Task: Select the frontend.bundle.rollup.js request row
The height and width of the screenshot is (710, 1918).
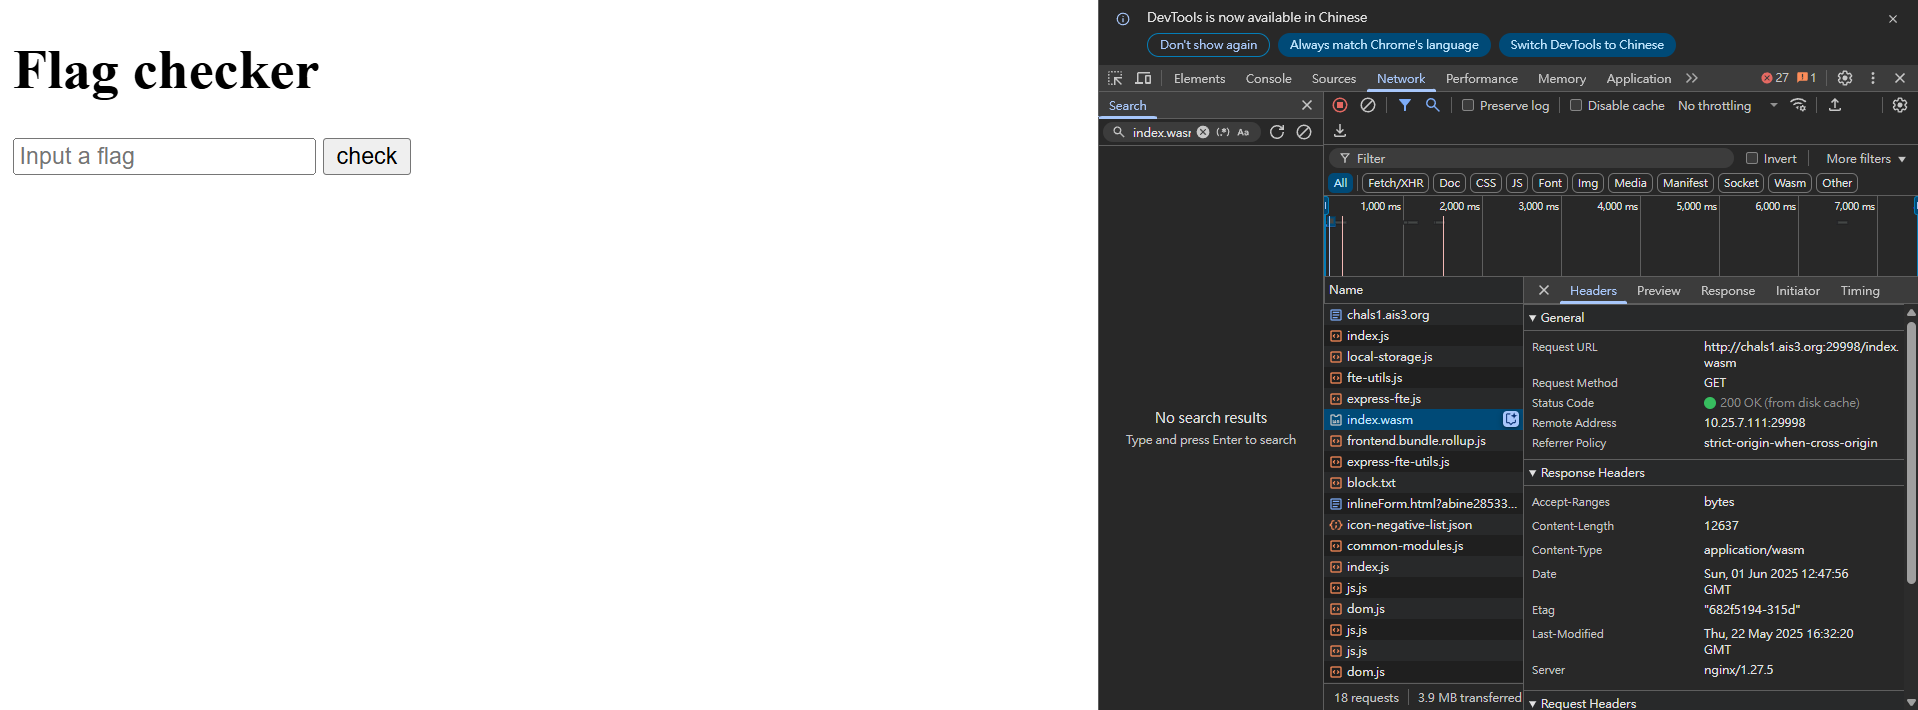Action: (1424, 441)
